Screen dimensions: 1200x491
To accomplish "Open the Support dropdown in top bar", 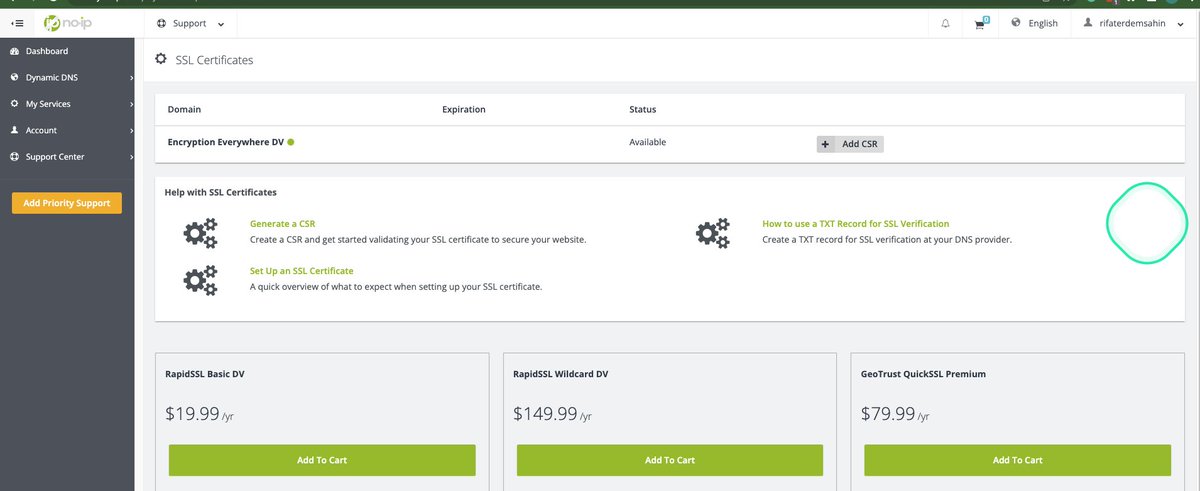I will pos(191,23).
